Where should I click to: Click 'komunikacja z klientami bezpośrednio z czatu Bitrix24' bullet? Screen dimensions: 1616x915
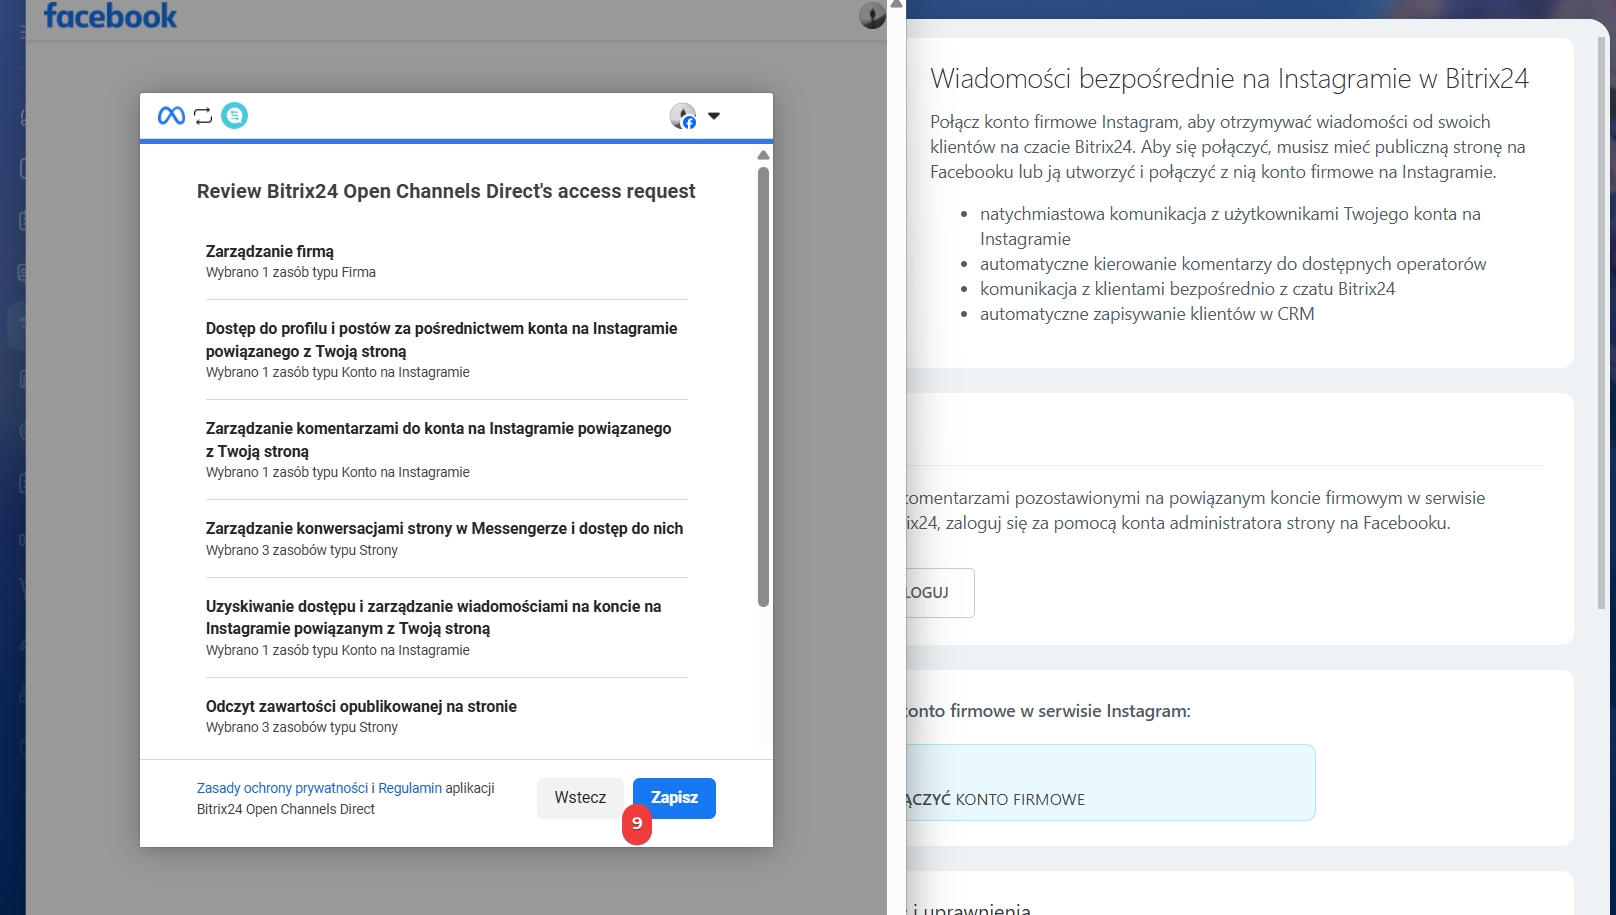coord(1187,289)
